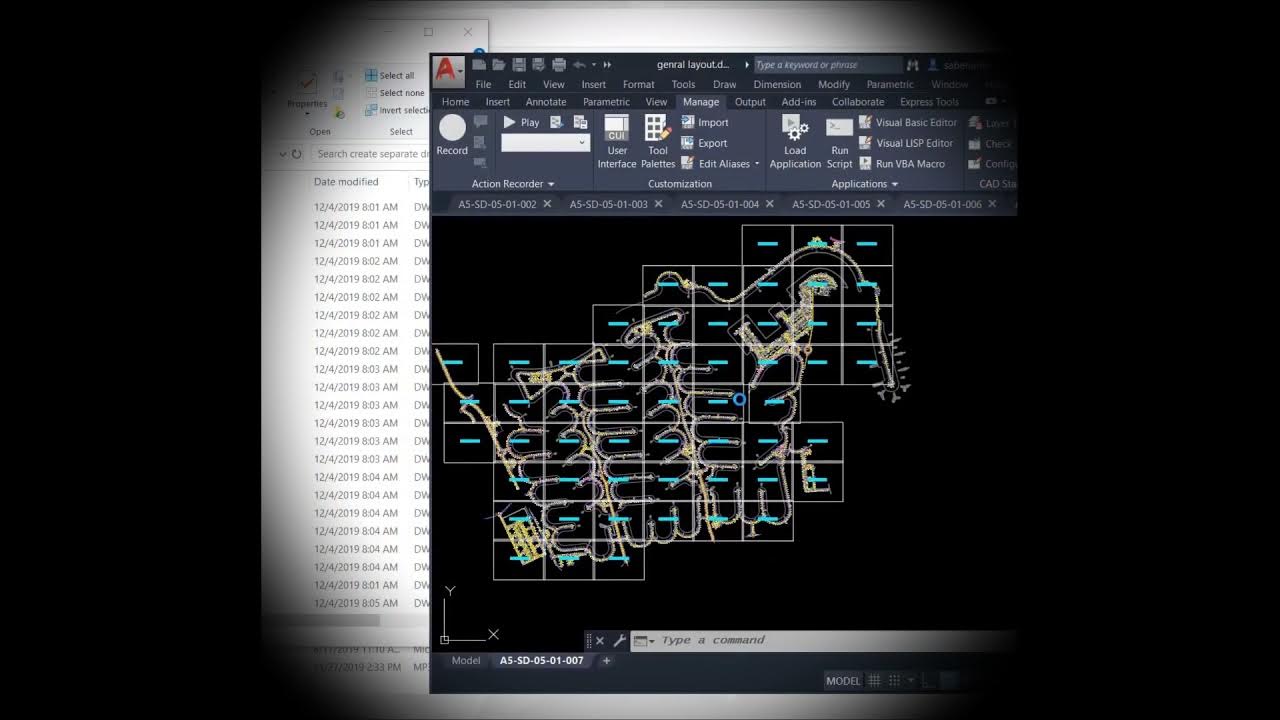Image resolution: width=1280 pixels, height=720 pixels.
Task: Select the A5-SD-05-01-007 layout tab
Action: tap(541, 661)
